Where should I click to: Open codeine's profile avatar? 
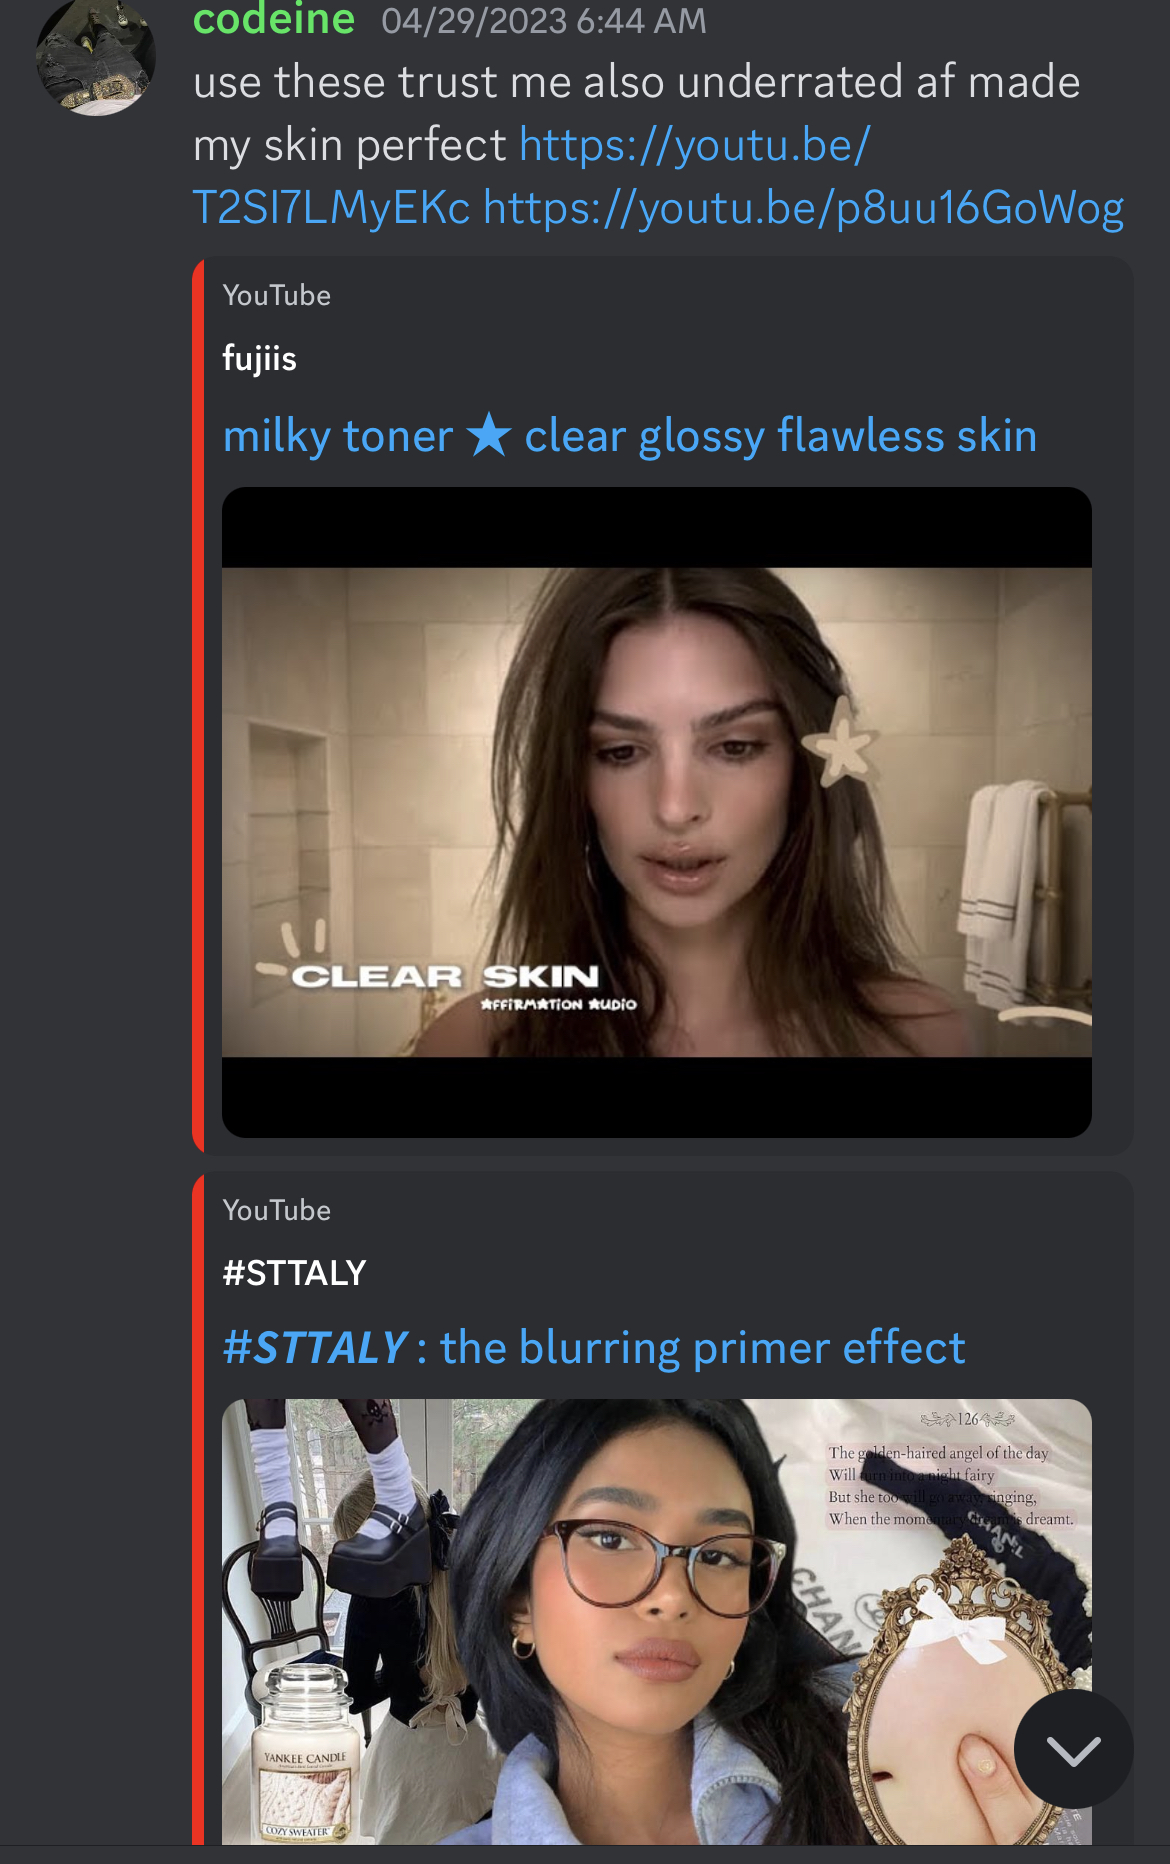tap(96, 56)
